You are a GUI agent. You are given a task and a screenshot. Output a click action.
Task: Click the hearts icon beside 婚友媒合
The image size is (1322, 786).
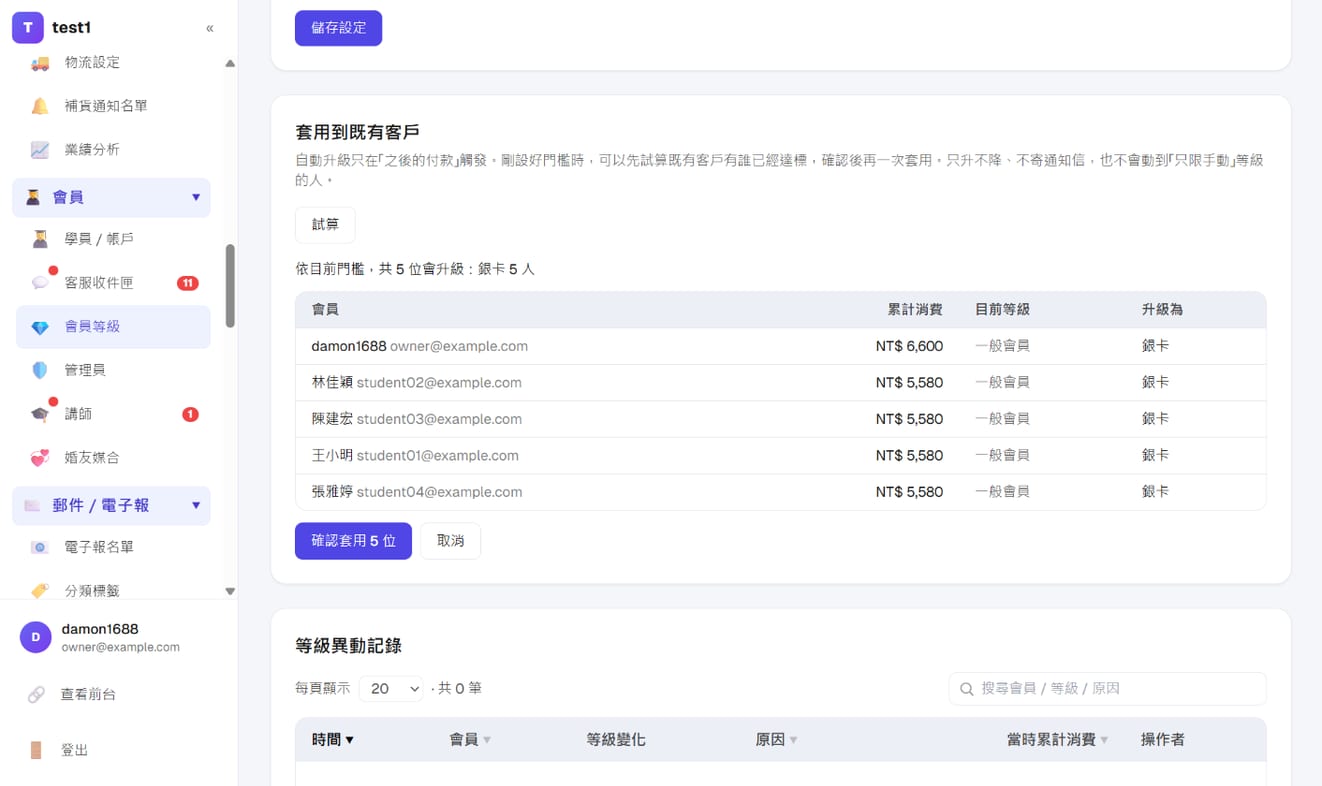40,458
